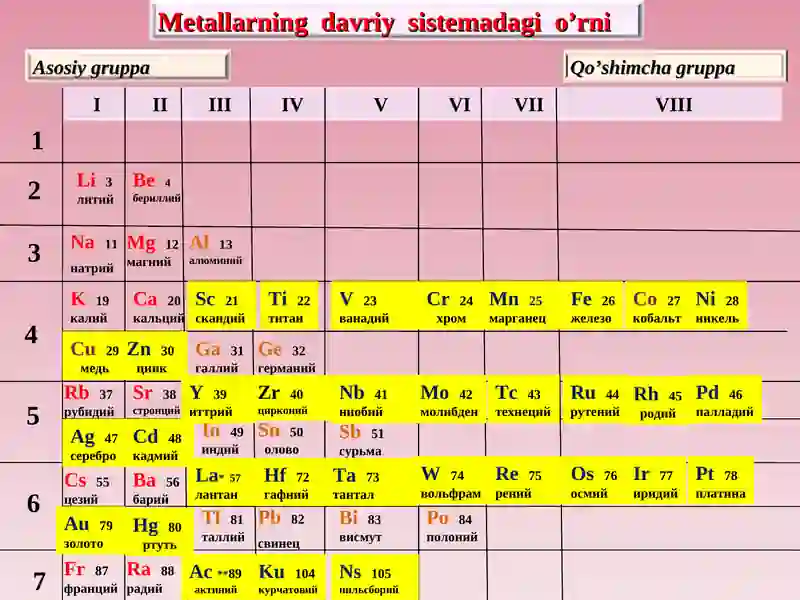This screenshot has height=600, width=800.
Task: Click the Fe 26 железо element
Action: (x=592, y=307)
